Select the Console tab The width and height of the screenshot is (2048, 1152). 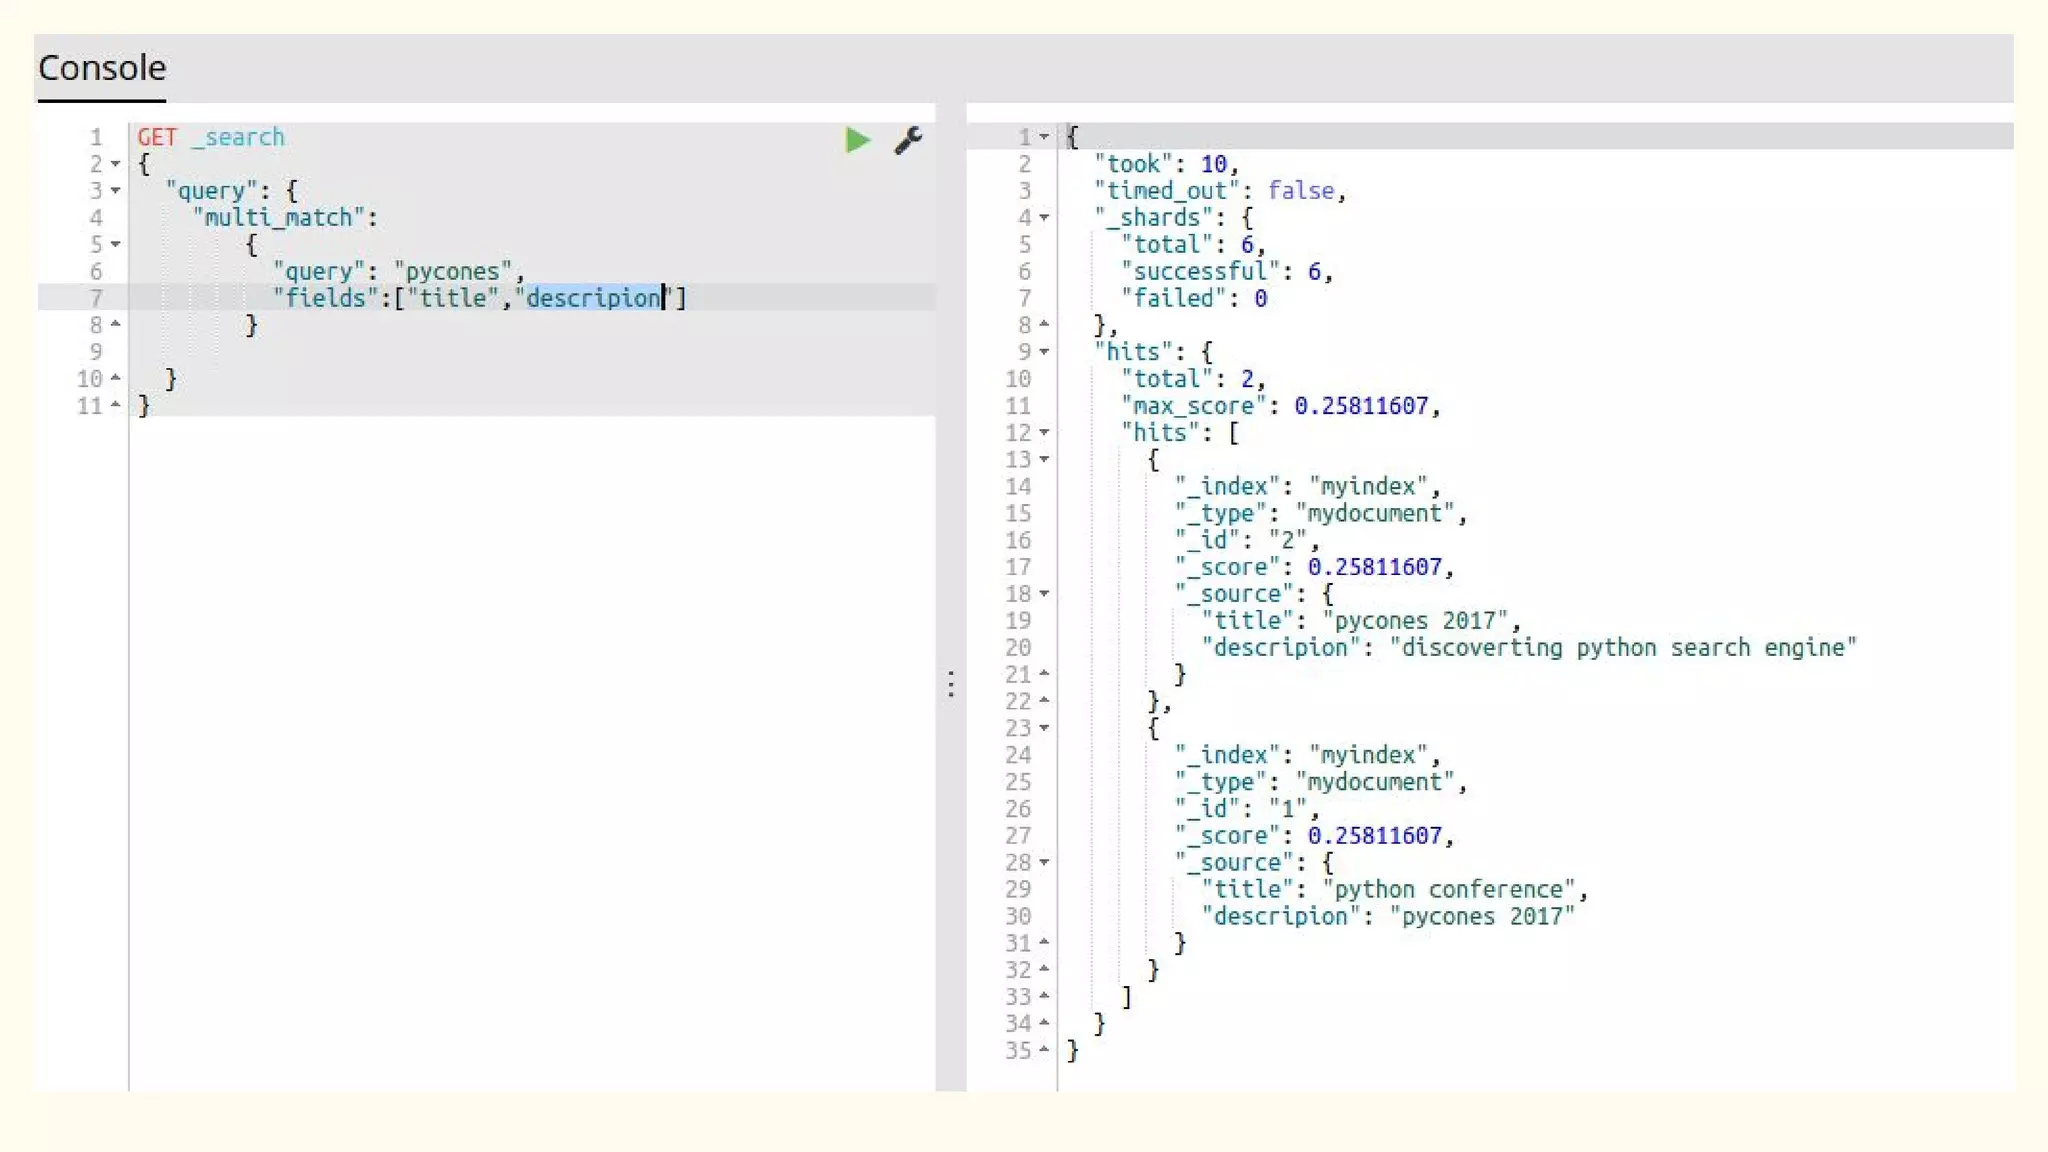click(x=102, y=68)
